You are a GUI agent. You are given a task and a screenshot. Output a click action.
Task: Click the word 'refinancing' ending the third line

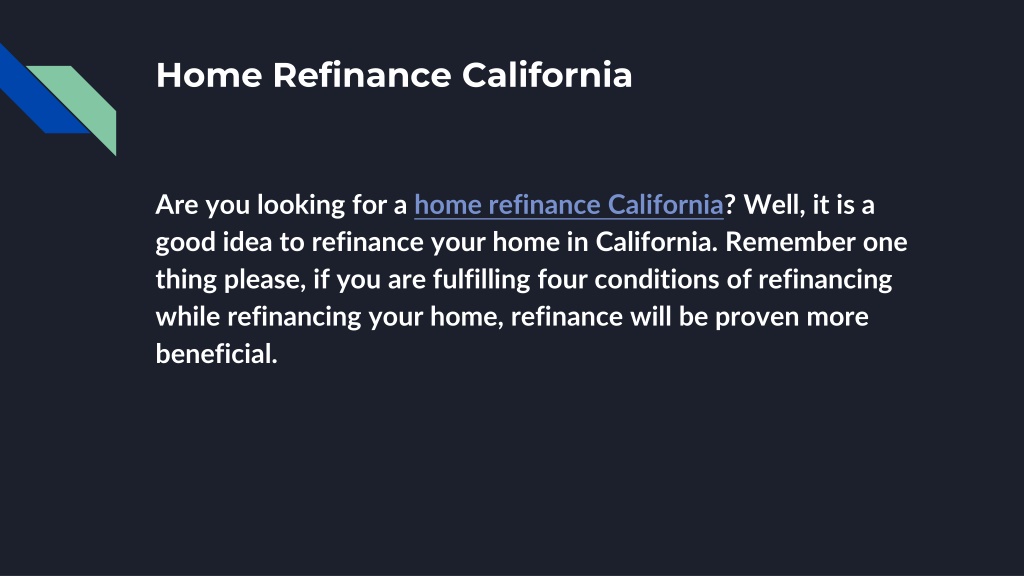[825, 280]
